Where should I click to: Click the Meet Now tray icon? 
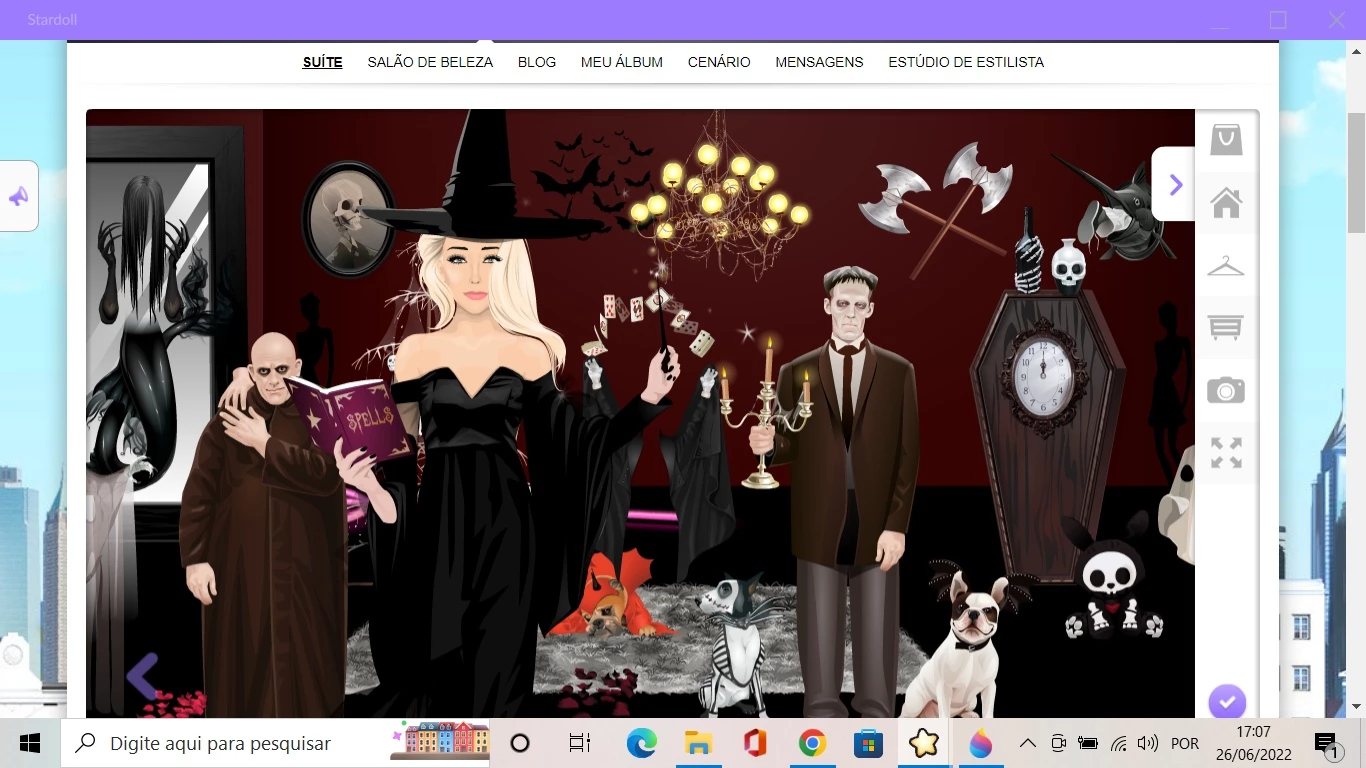coord(1058,743)
